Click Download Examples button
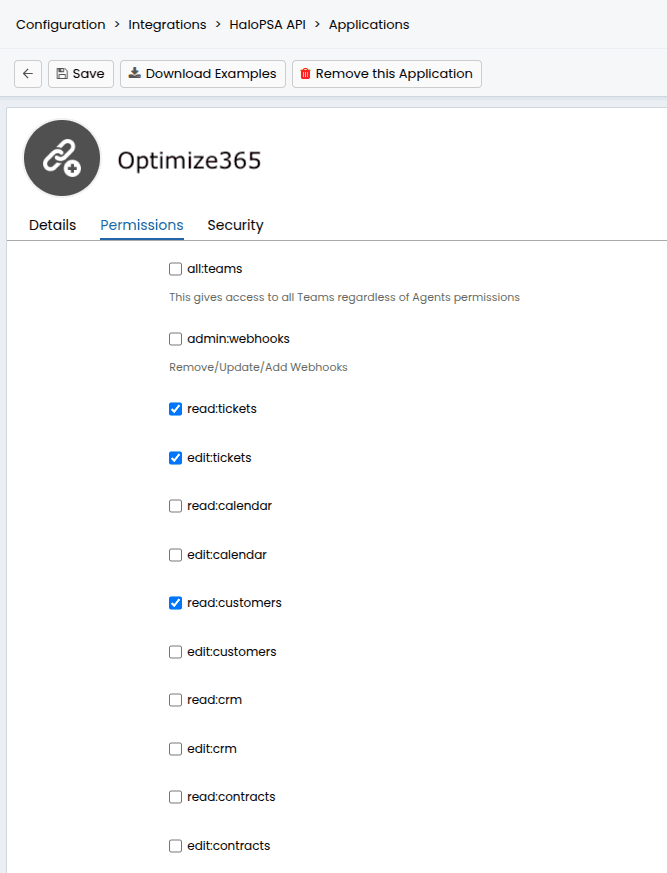The image size is (667, 873). point(203,74)
